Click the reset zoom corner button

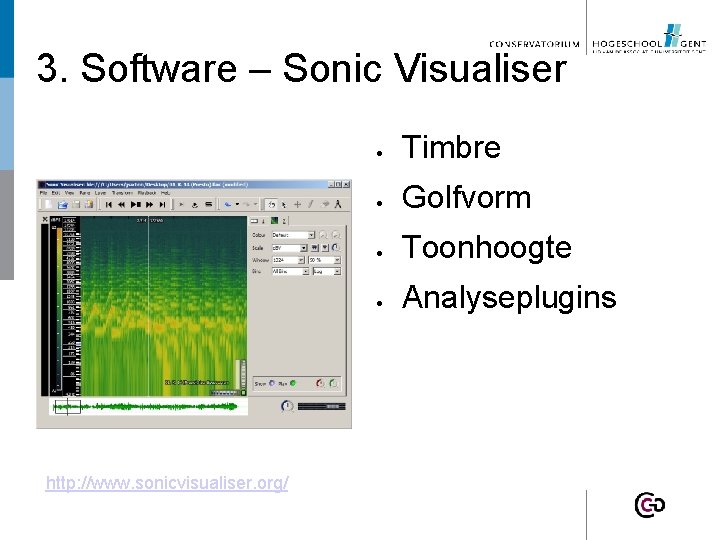tap(243, 393)
